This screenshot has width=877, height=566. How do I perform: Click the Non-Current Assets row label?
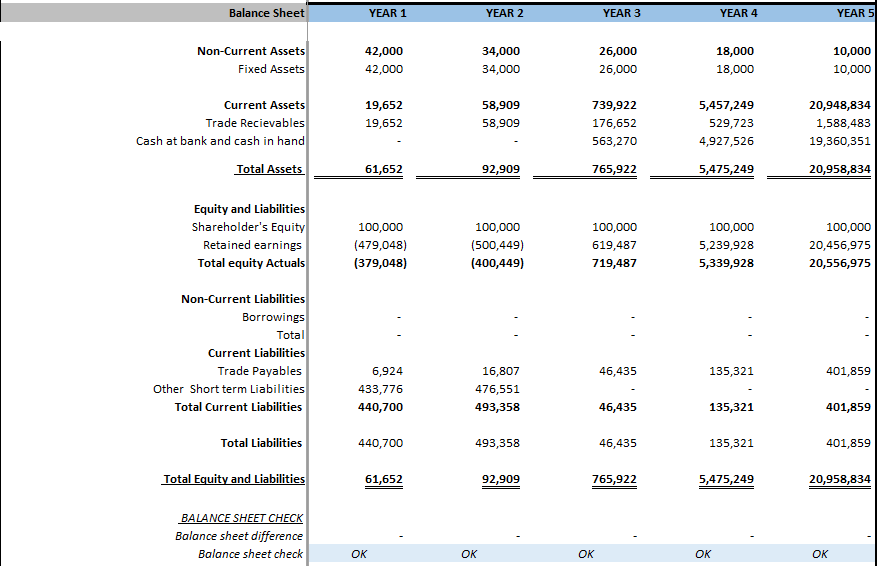point(251,51)
